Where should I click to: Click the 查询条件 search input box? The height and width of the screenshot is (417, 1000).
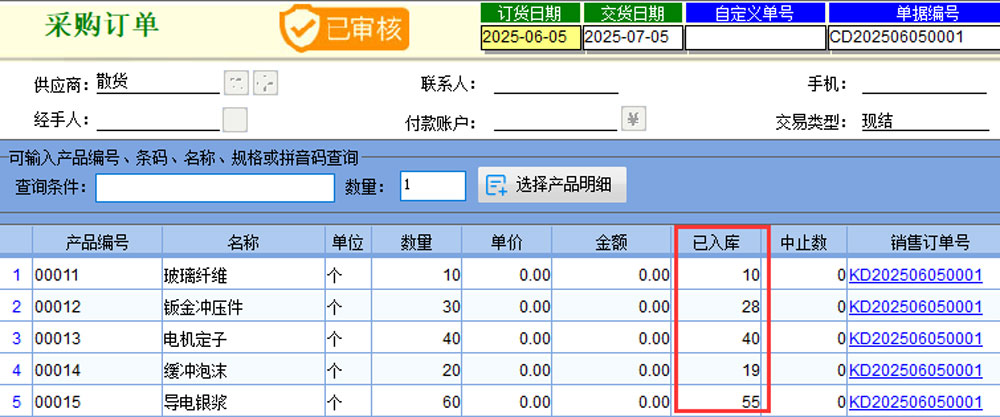[x=215, y=187]
